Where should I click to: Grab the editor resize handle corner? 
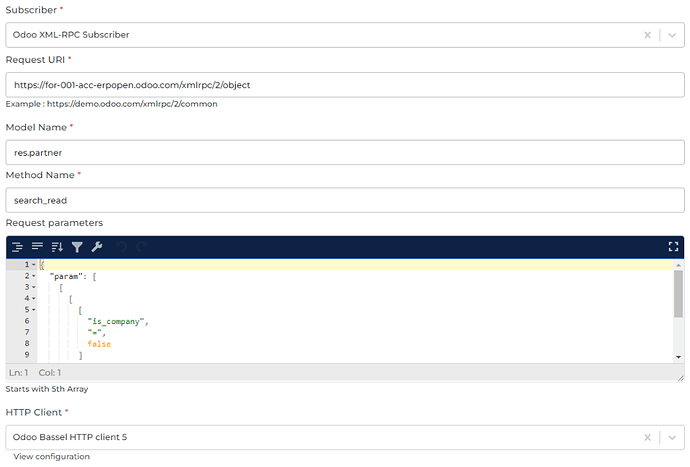click(x=681, y=378)
